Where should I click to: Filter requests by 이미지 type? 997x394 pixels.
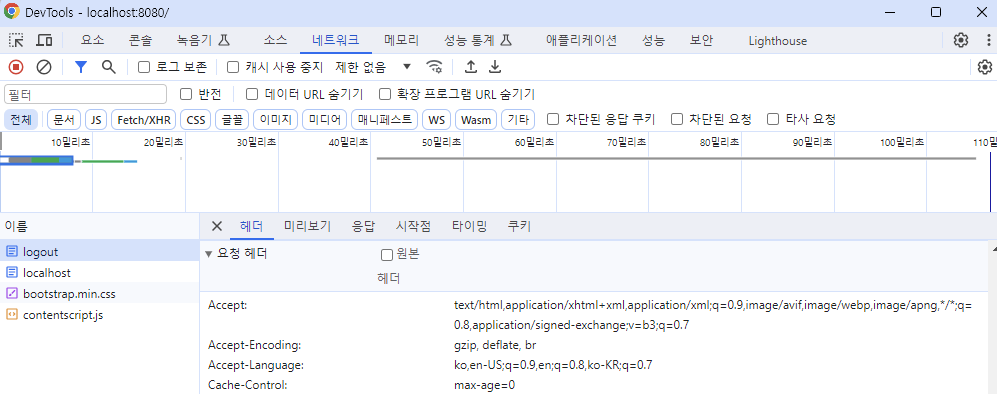tap(275, 119)
